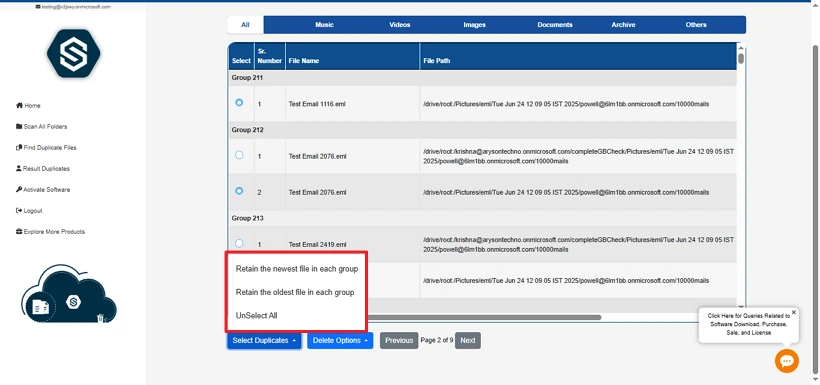Click the Group 212 header row
The width and height of the screenshot is (820, 385).
coord(482,130)
